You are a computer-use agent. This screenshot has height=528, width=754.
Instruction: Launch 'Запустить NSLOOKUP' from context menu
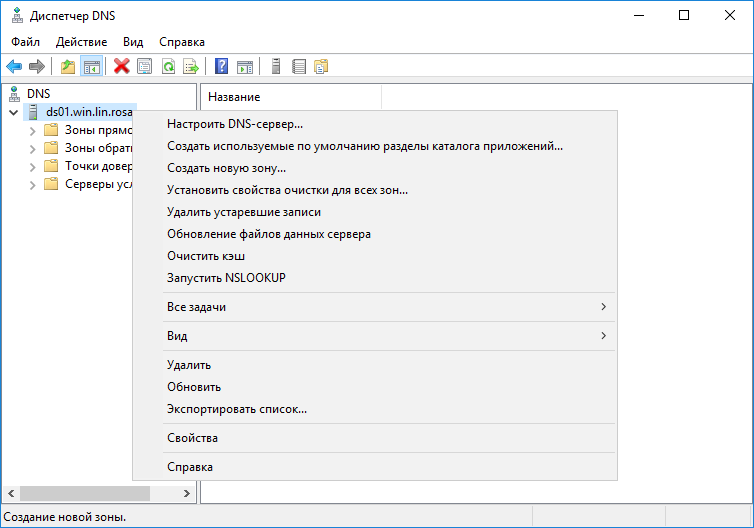tap(226, 278)
